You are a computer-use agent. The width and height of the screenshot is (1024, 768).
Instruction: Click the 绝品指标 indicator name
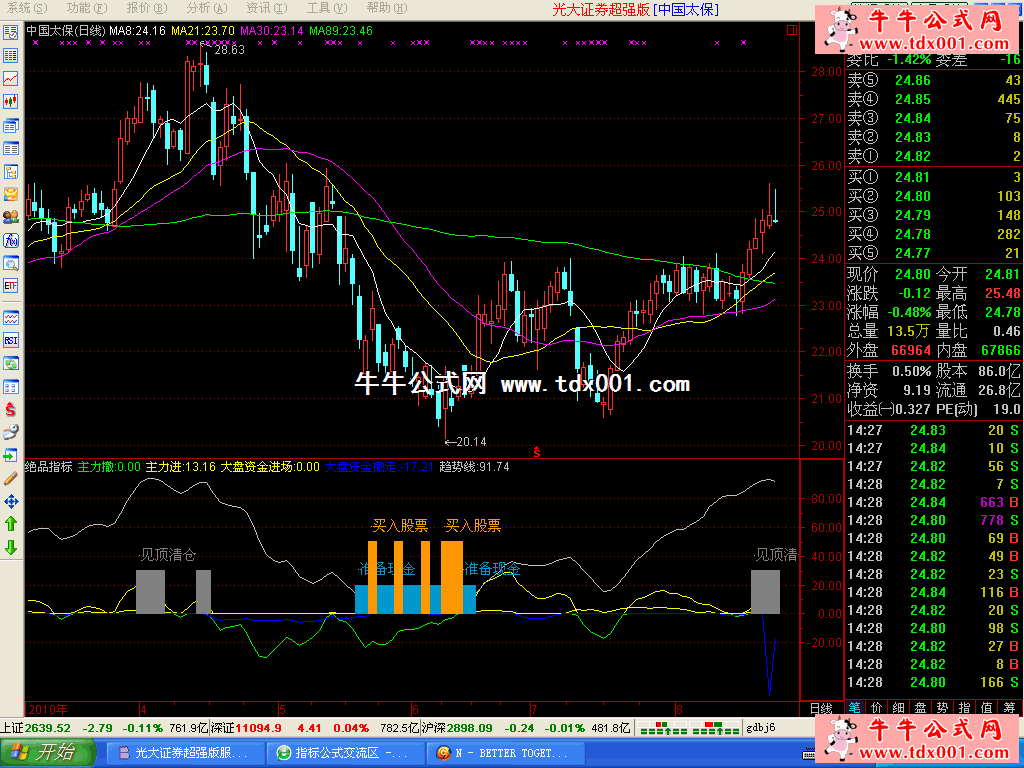(49, 467)
